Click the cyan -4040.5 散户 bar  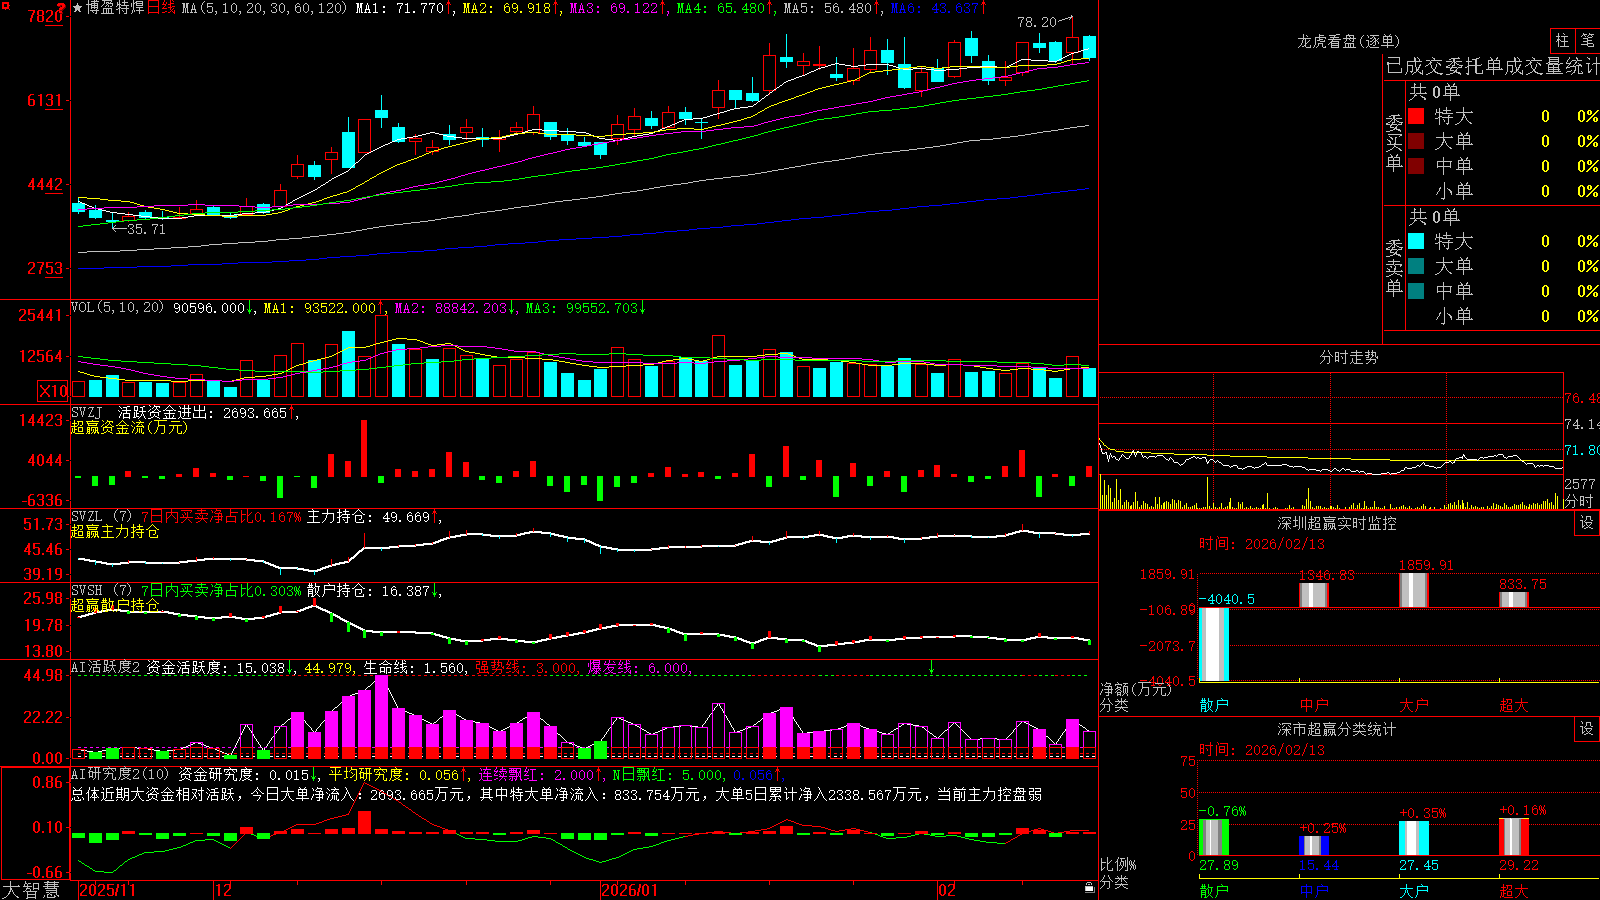1214,644
